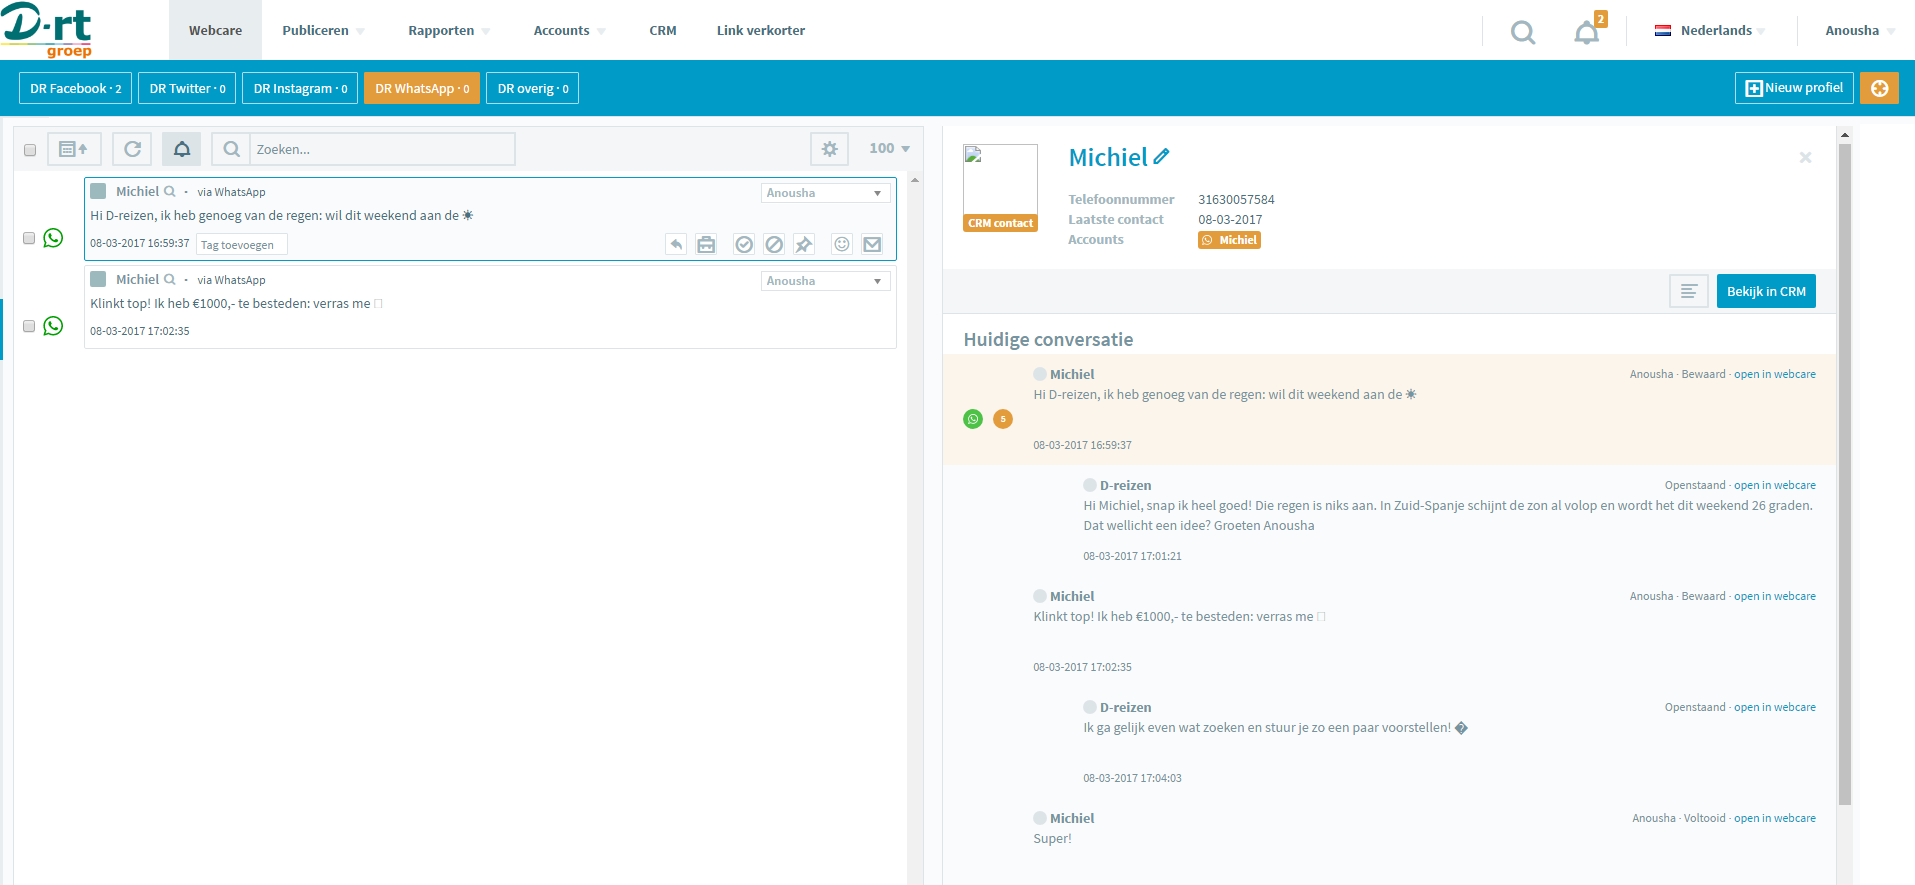Expand the Publiceren menu
The image size is (1915, 885).
pyautogui.click(x=323, y=30)
